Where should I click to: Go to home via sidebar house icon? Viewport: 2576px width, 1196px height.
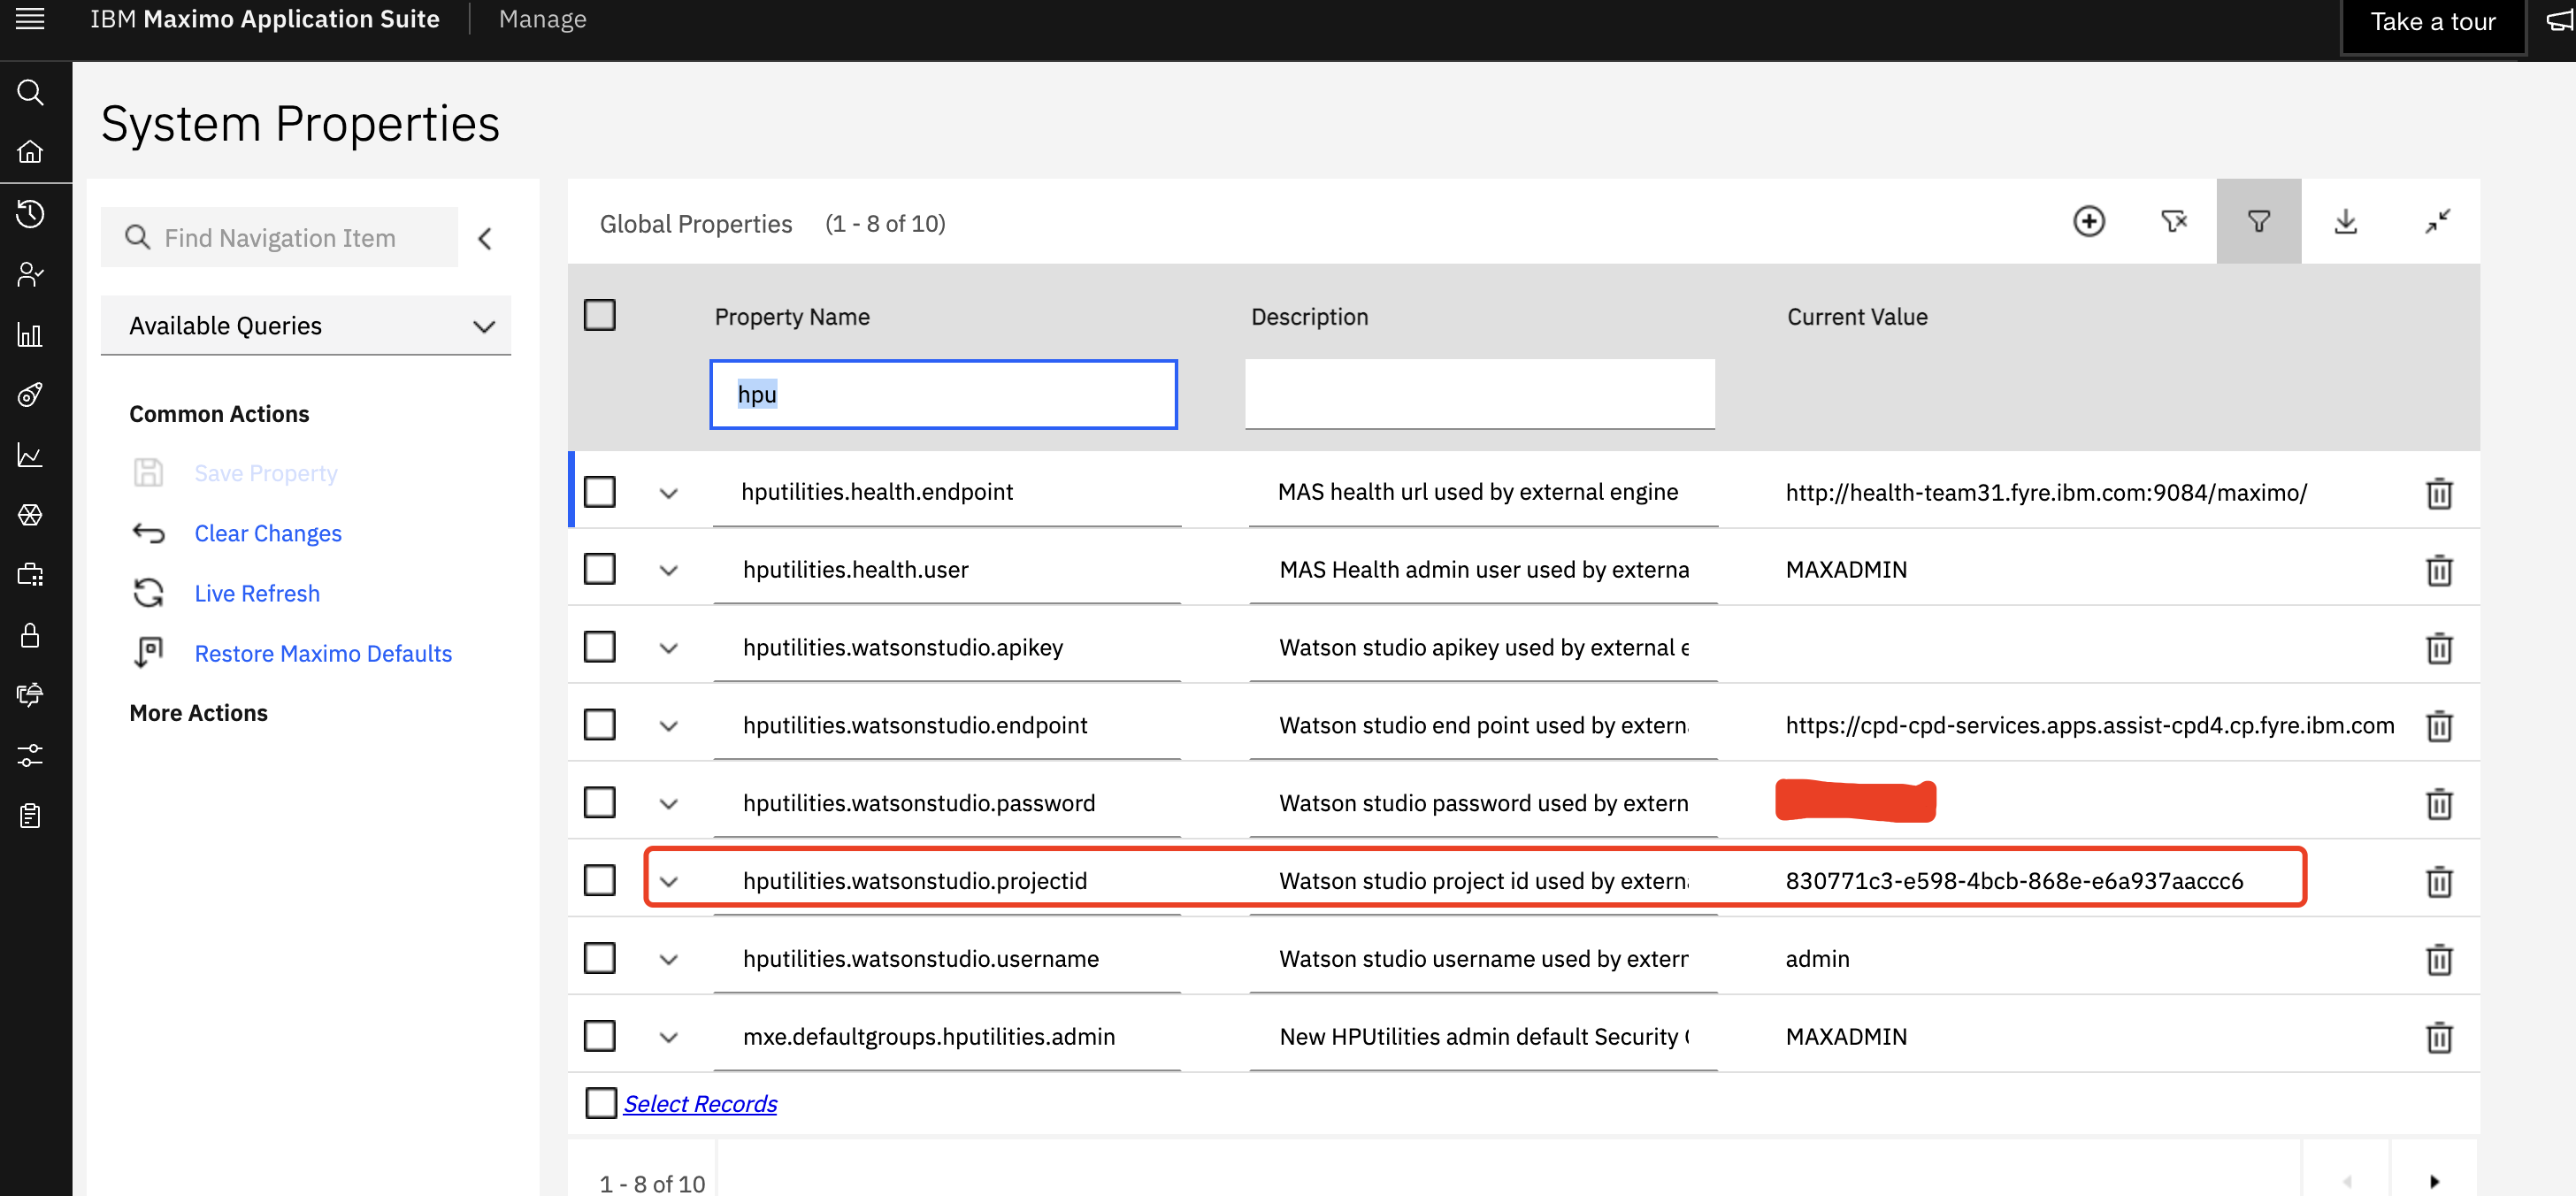point(30,152)
